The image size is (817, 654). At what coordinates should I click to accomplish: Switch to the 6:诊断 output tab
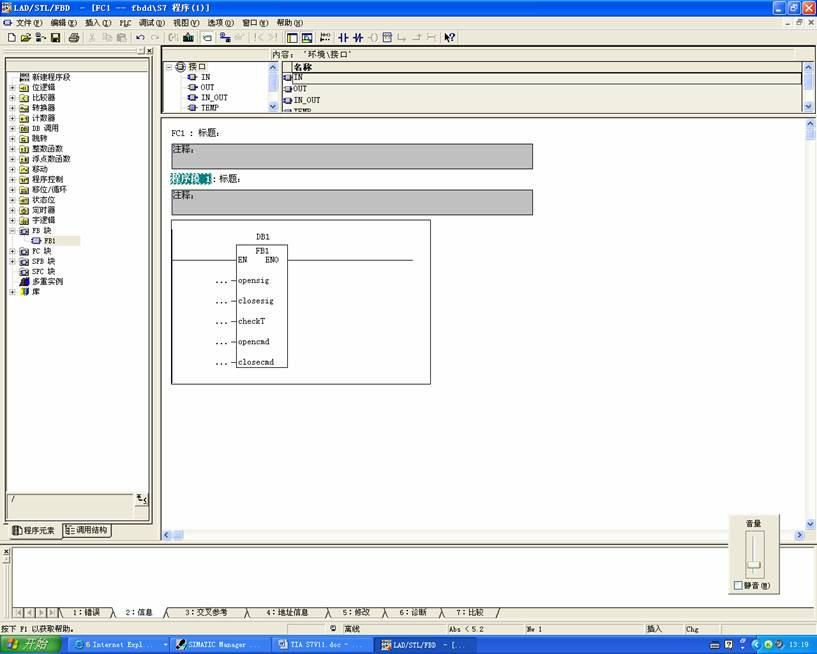pos(413,612)
